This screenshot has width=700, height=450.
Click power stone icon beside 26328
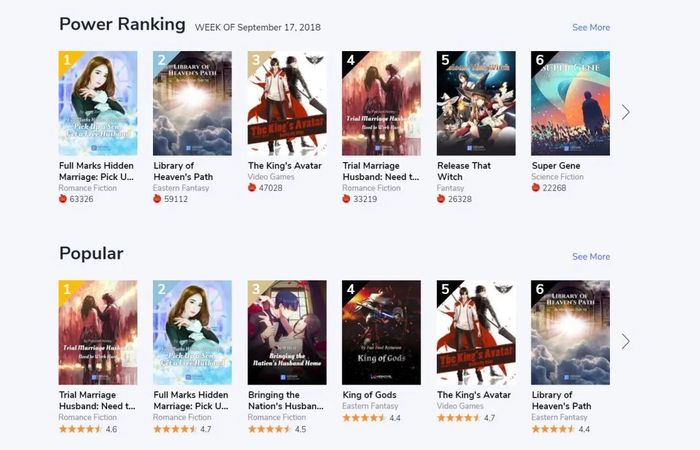point(441,199)
